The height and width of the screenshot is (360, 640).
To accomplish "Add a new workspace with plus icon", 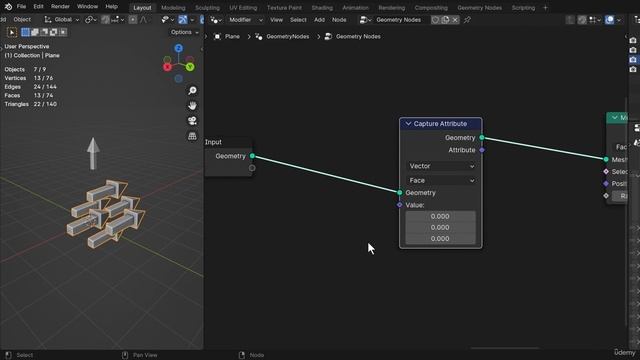I will point(545,8).
